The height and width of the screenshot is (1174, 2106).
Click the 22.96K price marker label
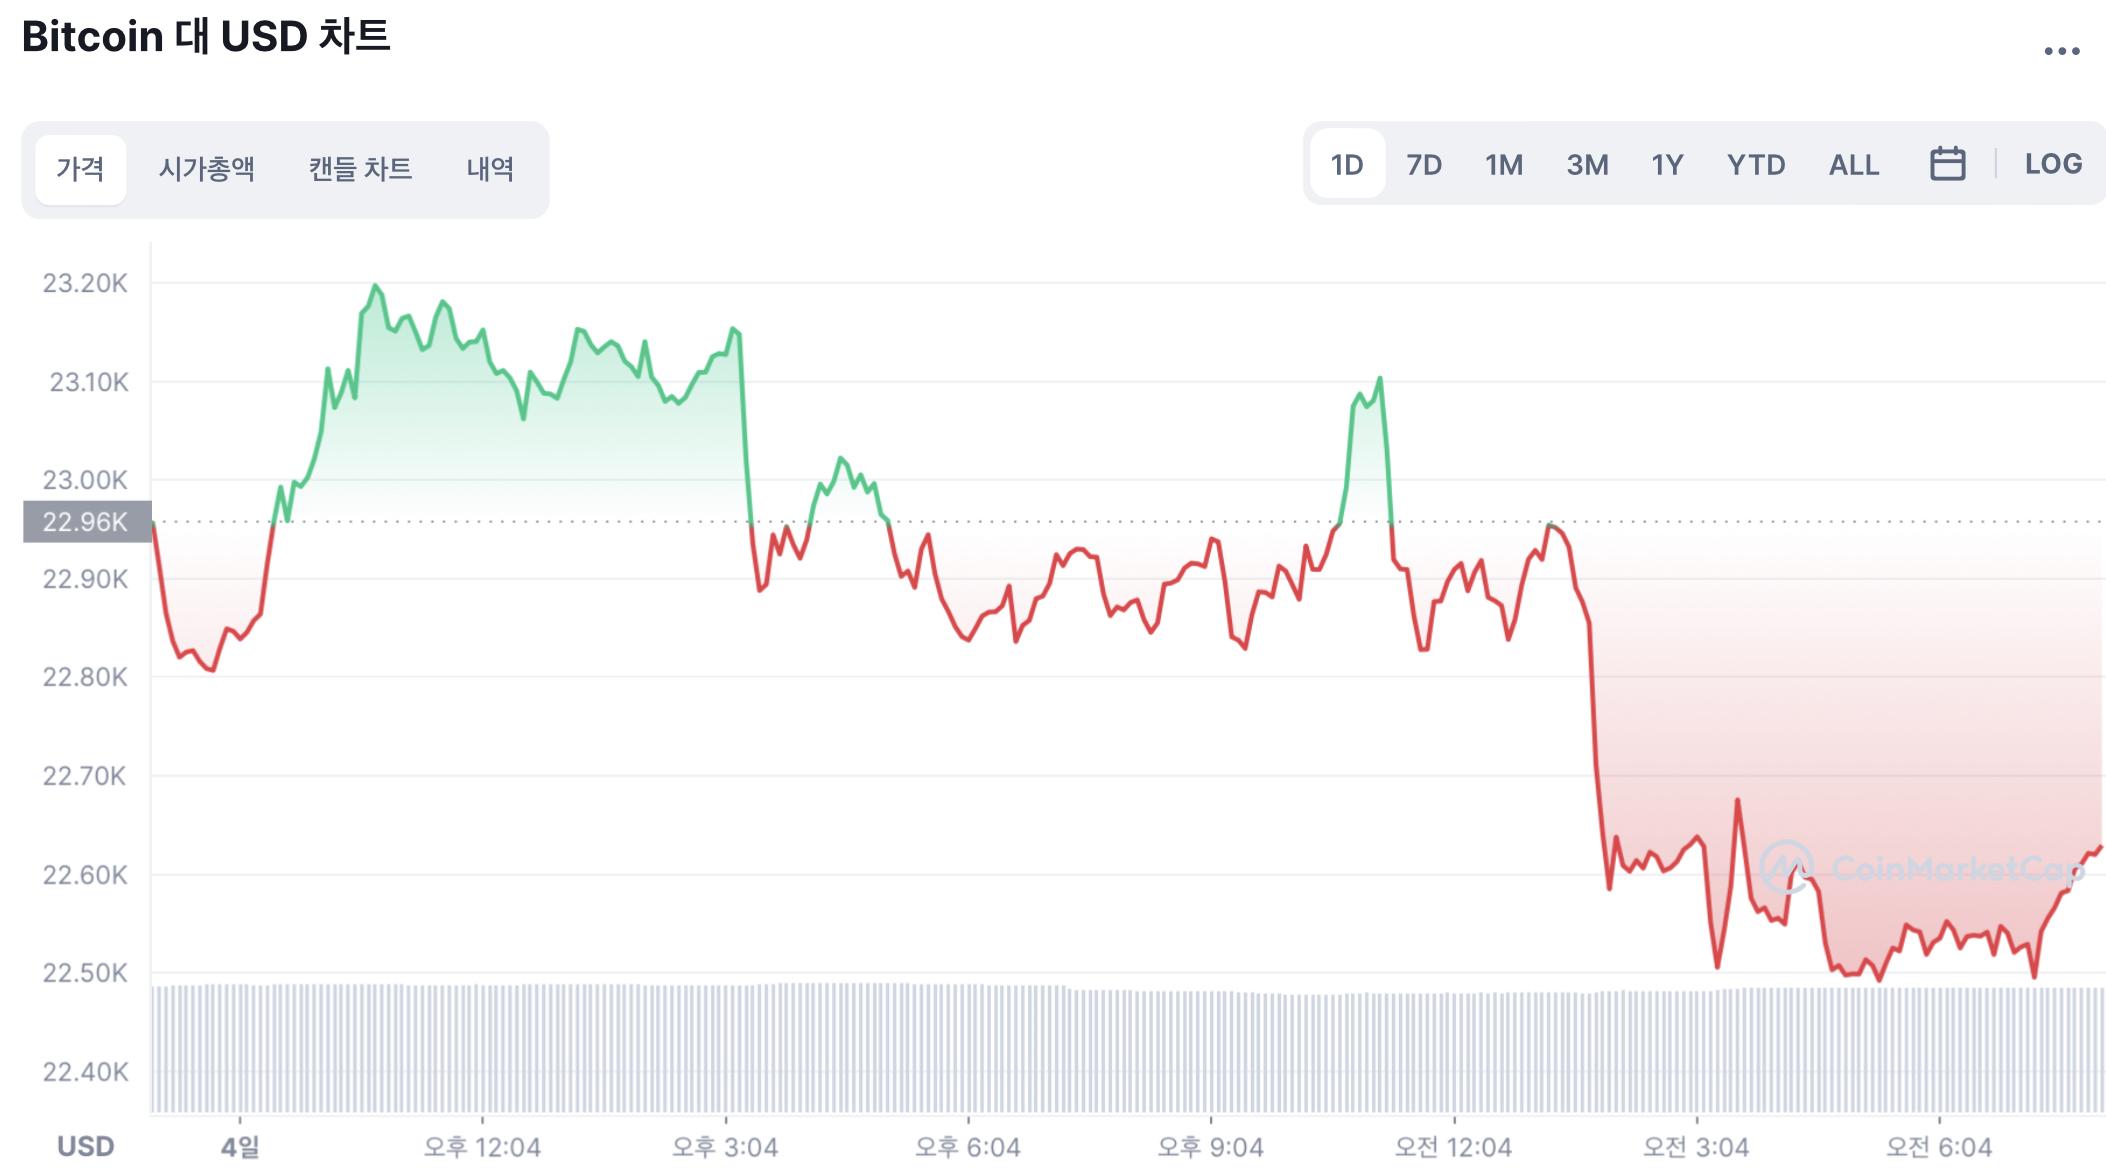tap(87, 522)
